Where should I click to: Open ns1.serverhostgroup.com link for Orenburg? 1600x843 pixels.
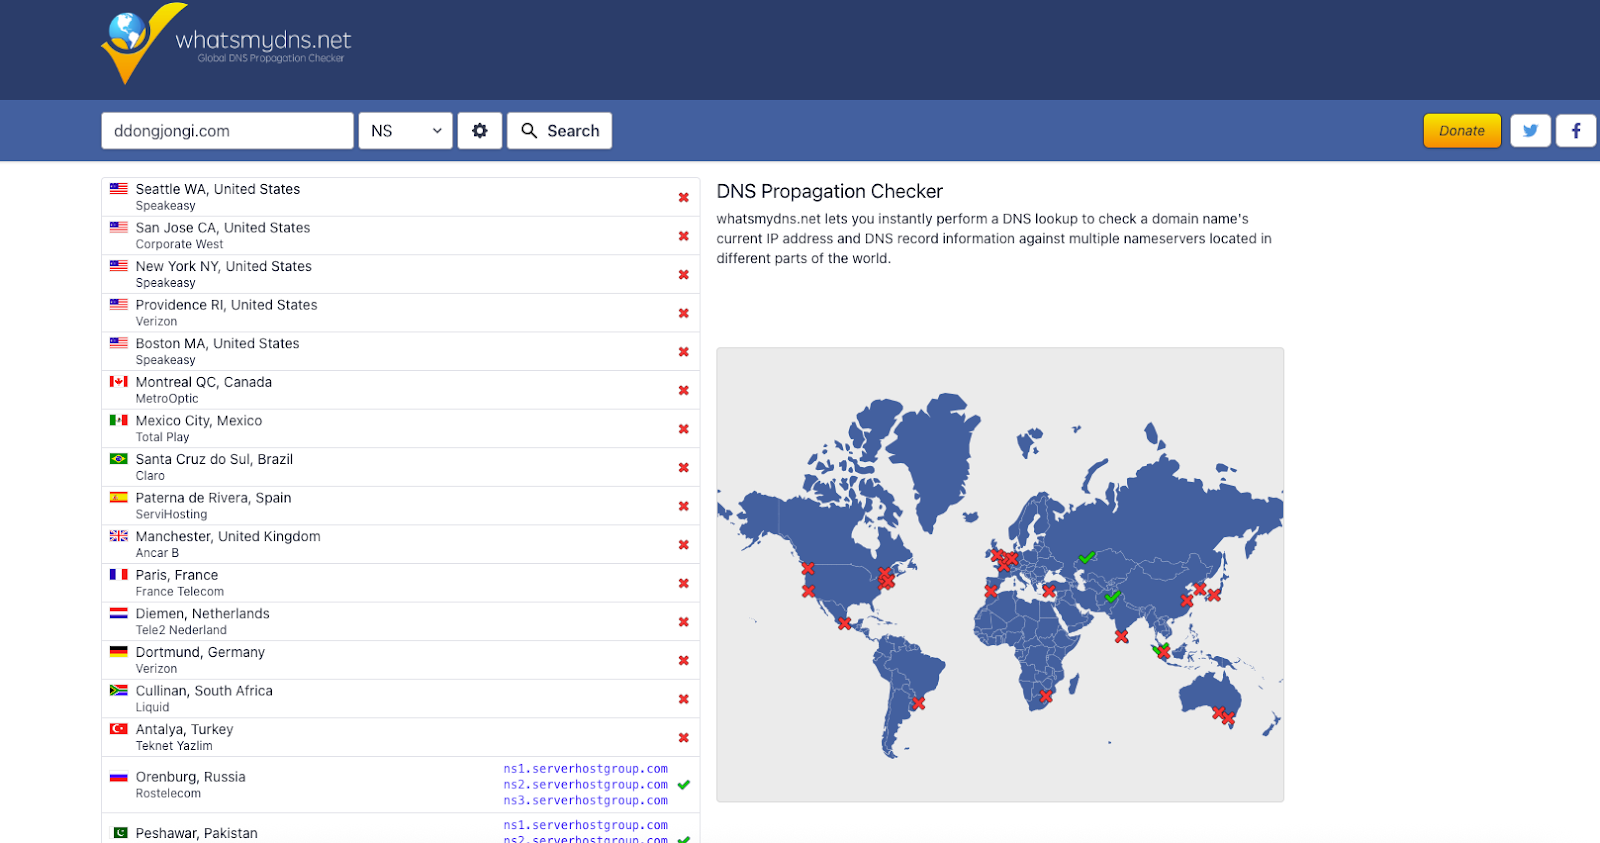point(585,769)
